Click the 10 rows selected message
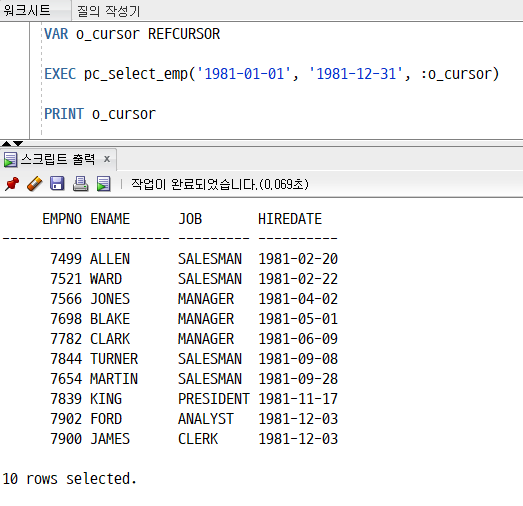This screenshot has height=506, width=523. 70,479
